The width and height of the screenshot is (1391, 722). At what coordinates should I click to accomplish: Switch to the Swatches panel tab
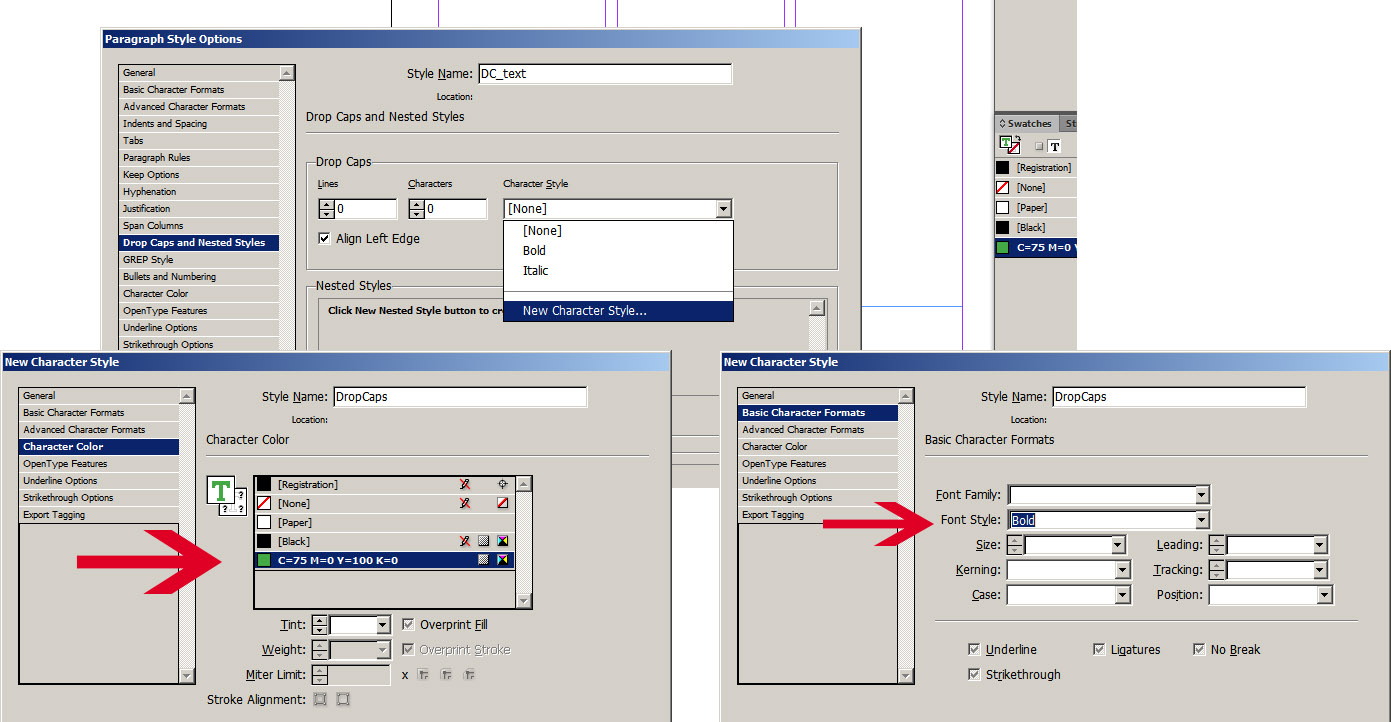[x=1029, y=124]
